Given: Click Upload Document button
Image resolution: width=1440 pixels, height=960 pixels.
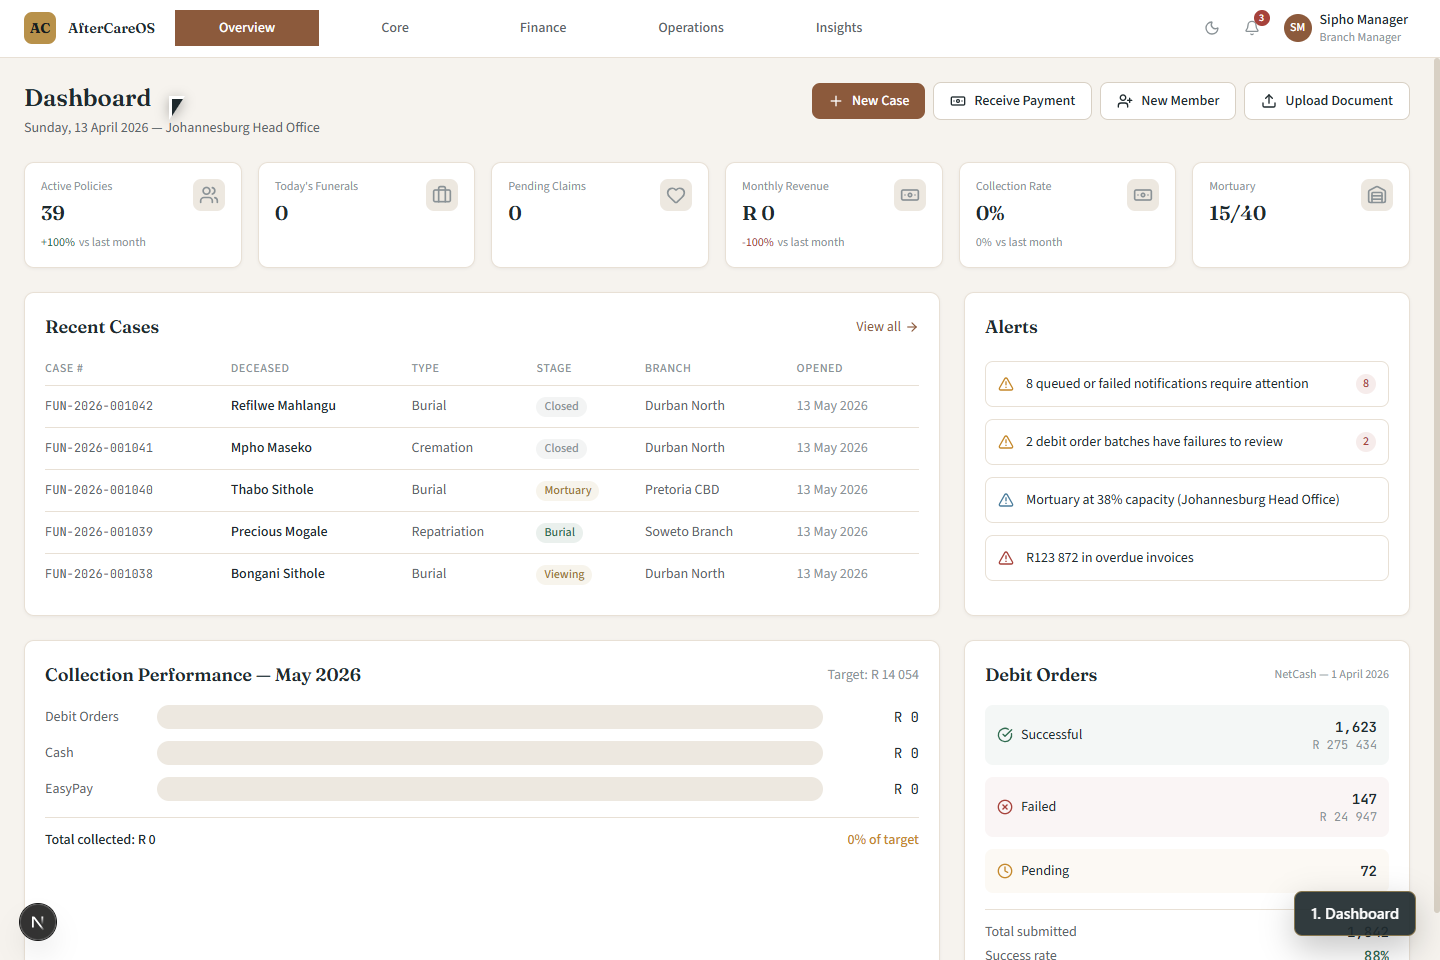Looking at the screenshot, I should 1327,101.
